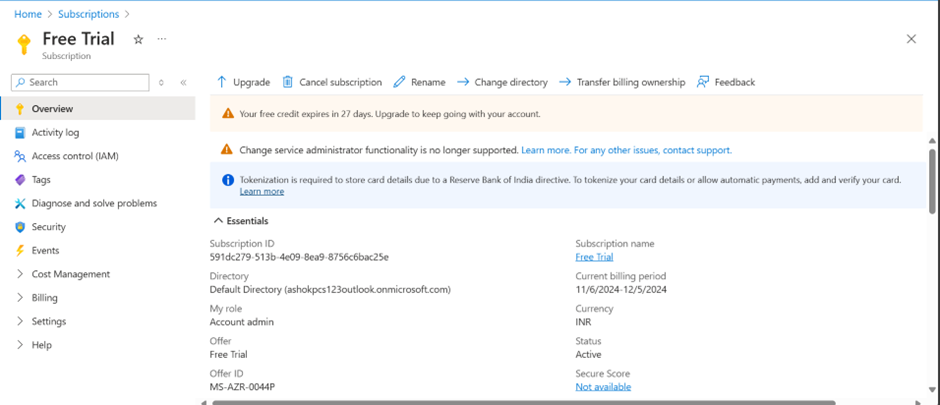Click the Feedback icon in the toolbar
The width and height of the screenshot is (940, 405).
pyautogui.click(x=703, y=82)
